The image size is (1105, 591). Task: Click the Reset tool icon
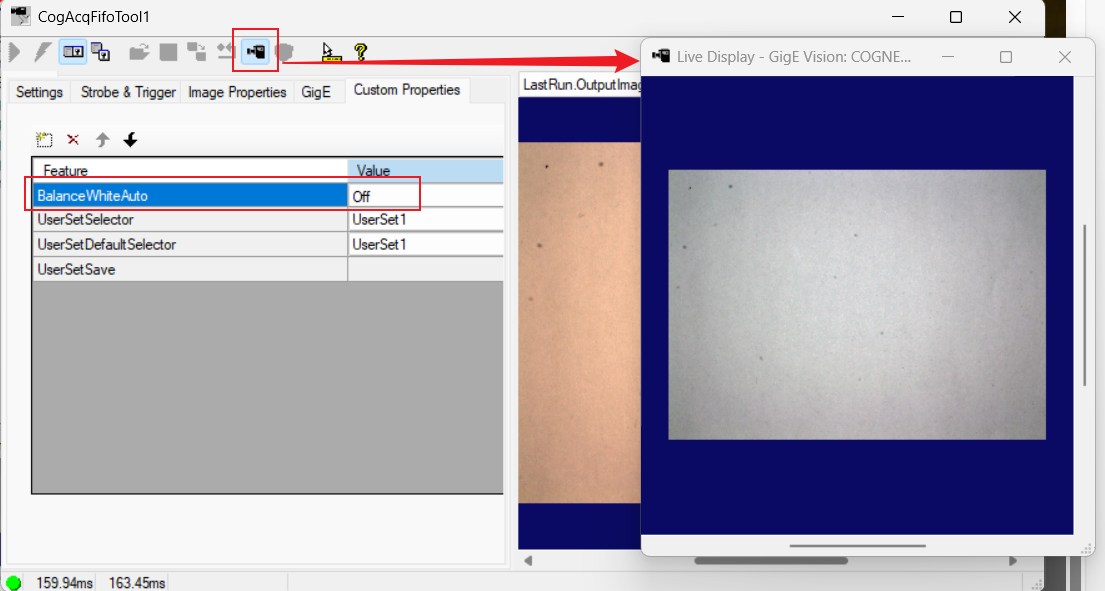[226, 51]
